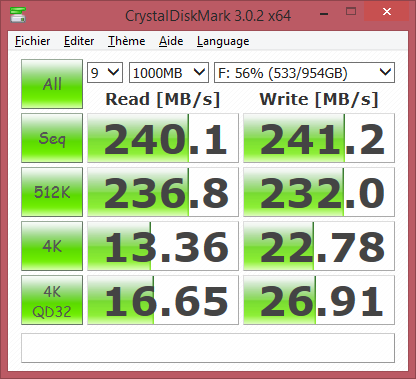Open the Language menu
This screenshot has height=379, width=416.
(223, 41)
